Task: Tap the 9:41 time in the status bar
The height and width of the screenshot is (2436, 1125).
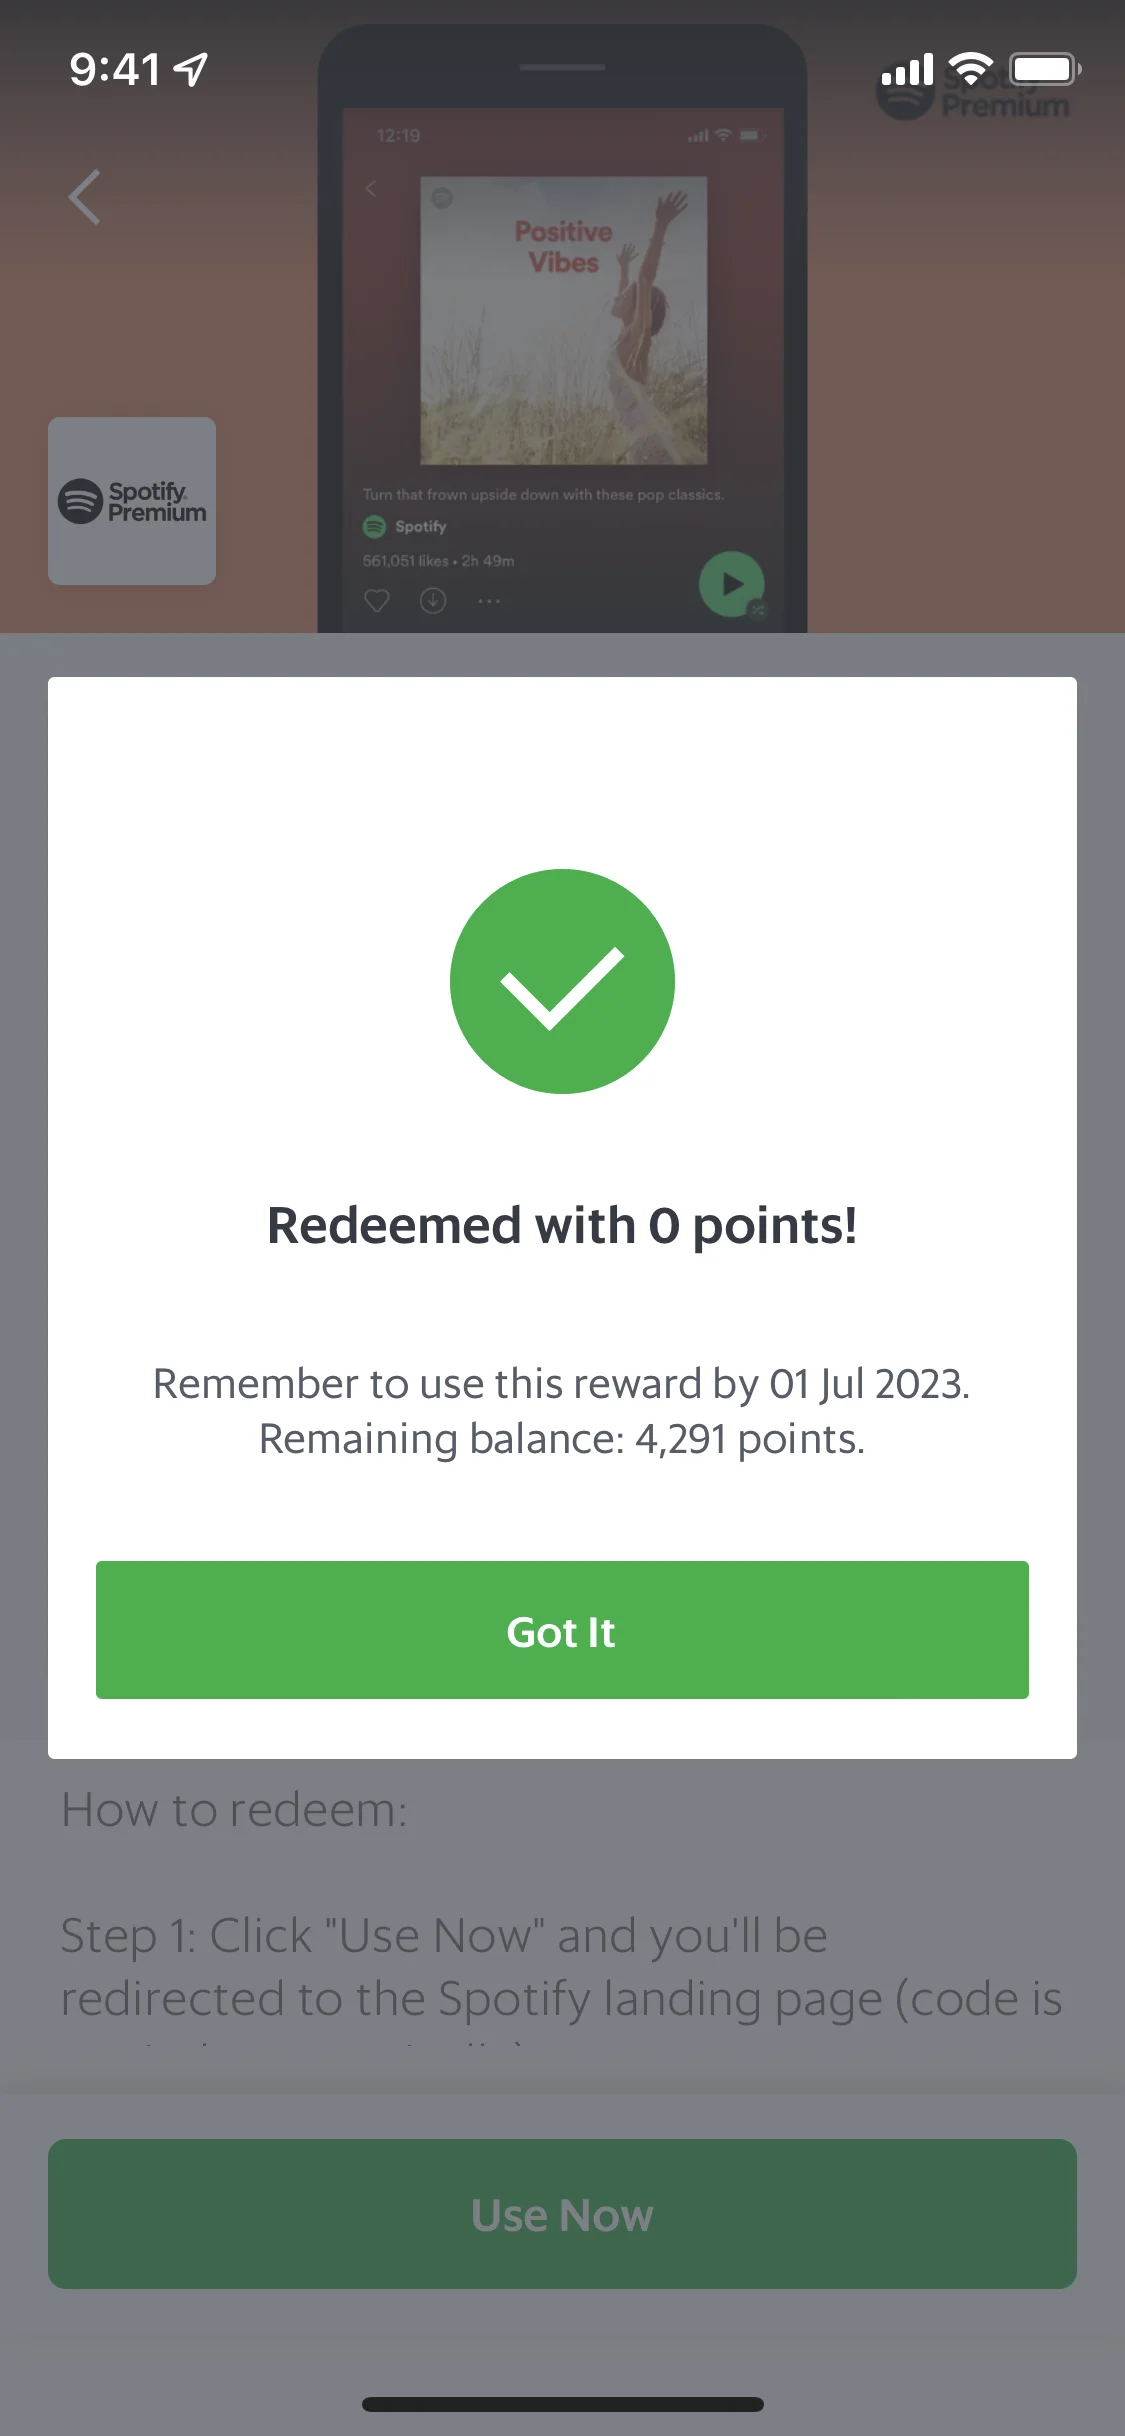Action: click(113, 68)
